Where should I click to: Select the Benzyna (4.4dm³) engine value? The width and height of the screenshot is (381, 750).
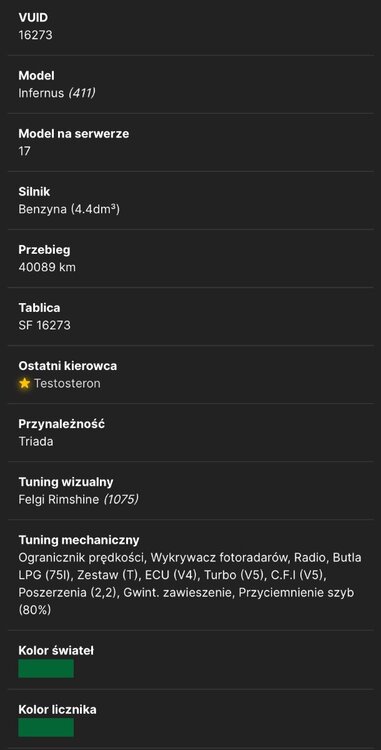69,210
